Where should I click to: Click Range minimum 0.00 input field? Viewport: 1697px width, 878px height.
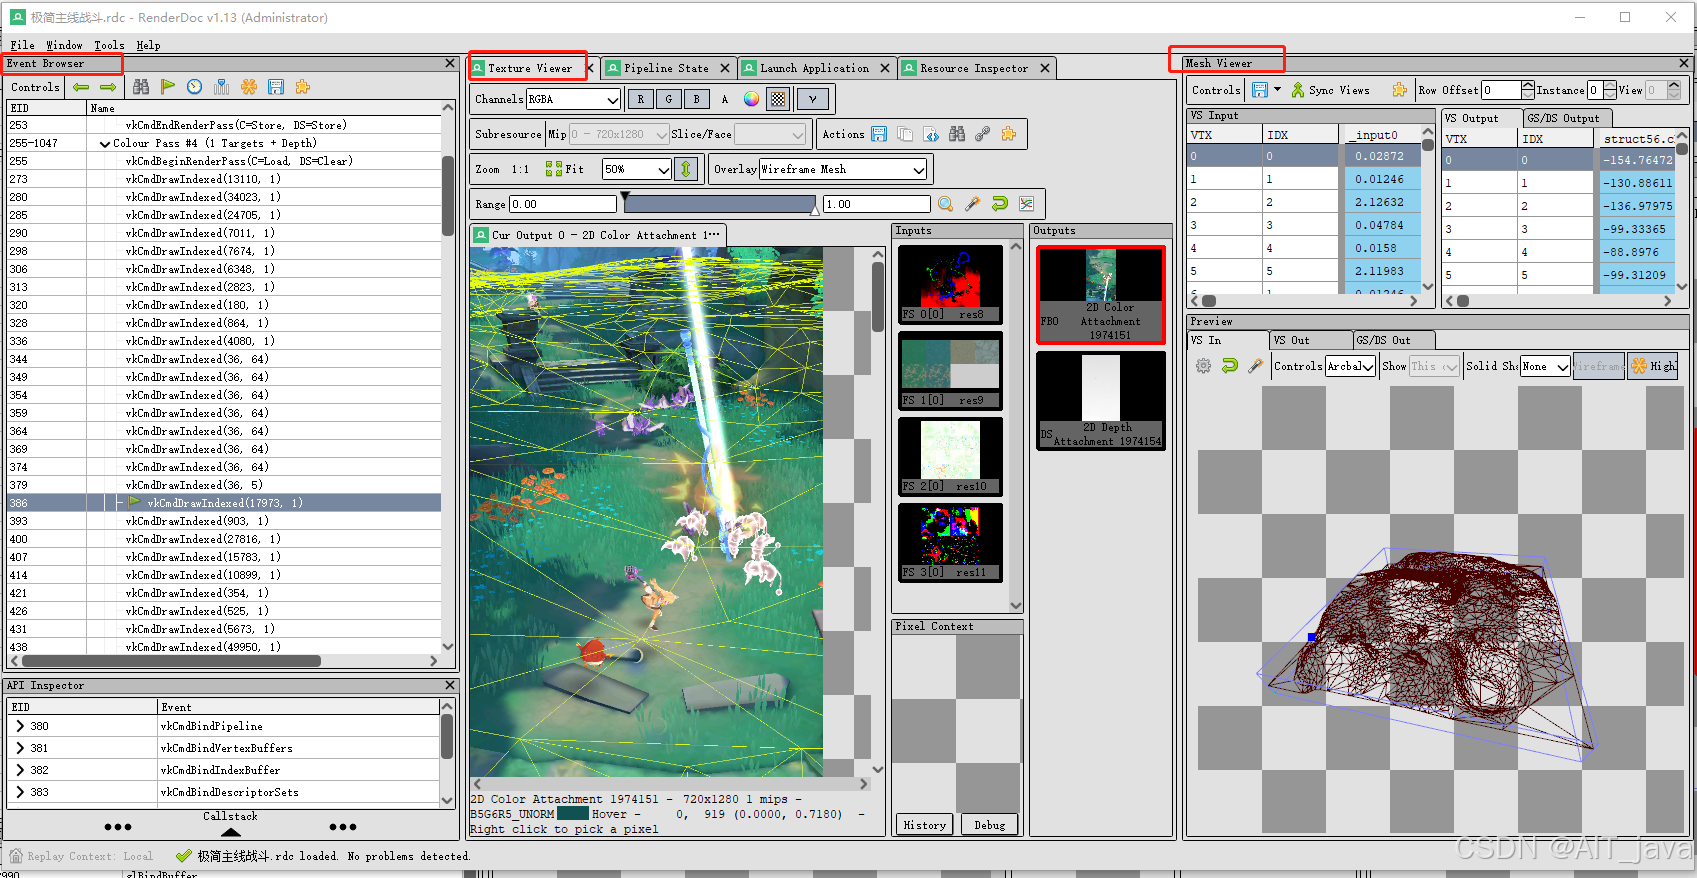[x=562, y=204]
